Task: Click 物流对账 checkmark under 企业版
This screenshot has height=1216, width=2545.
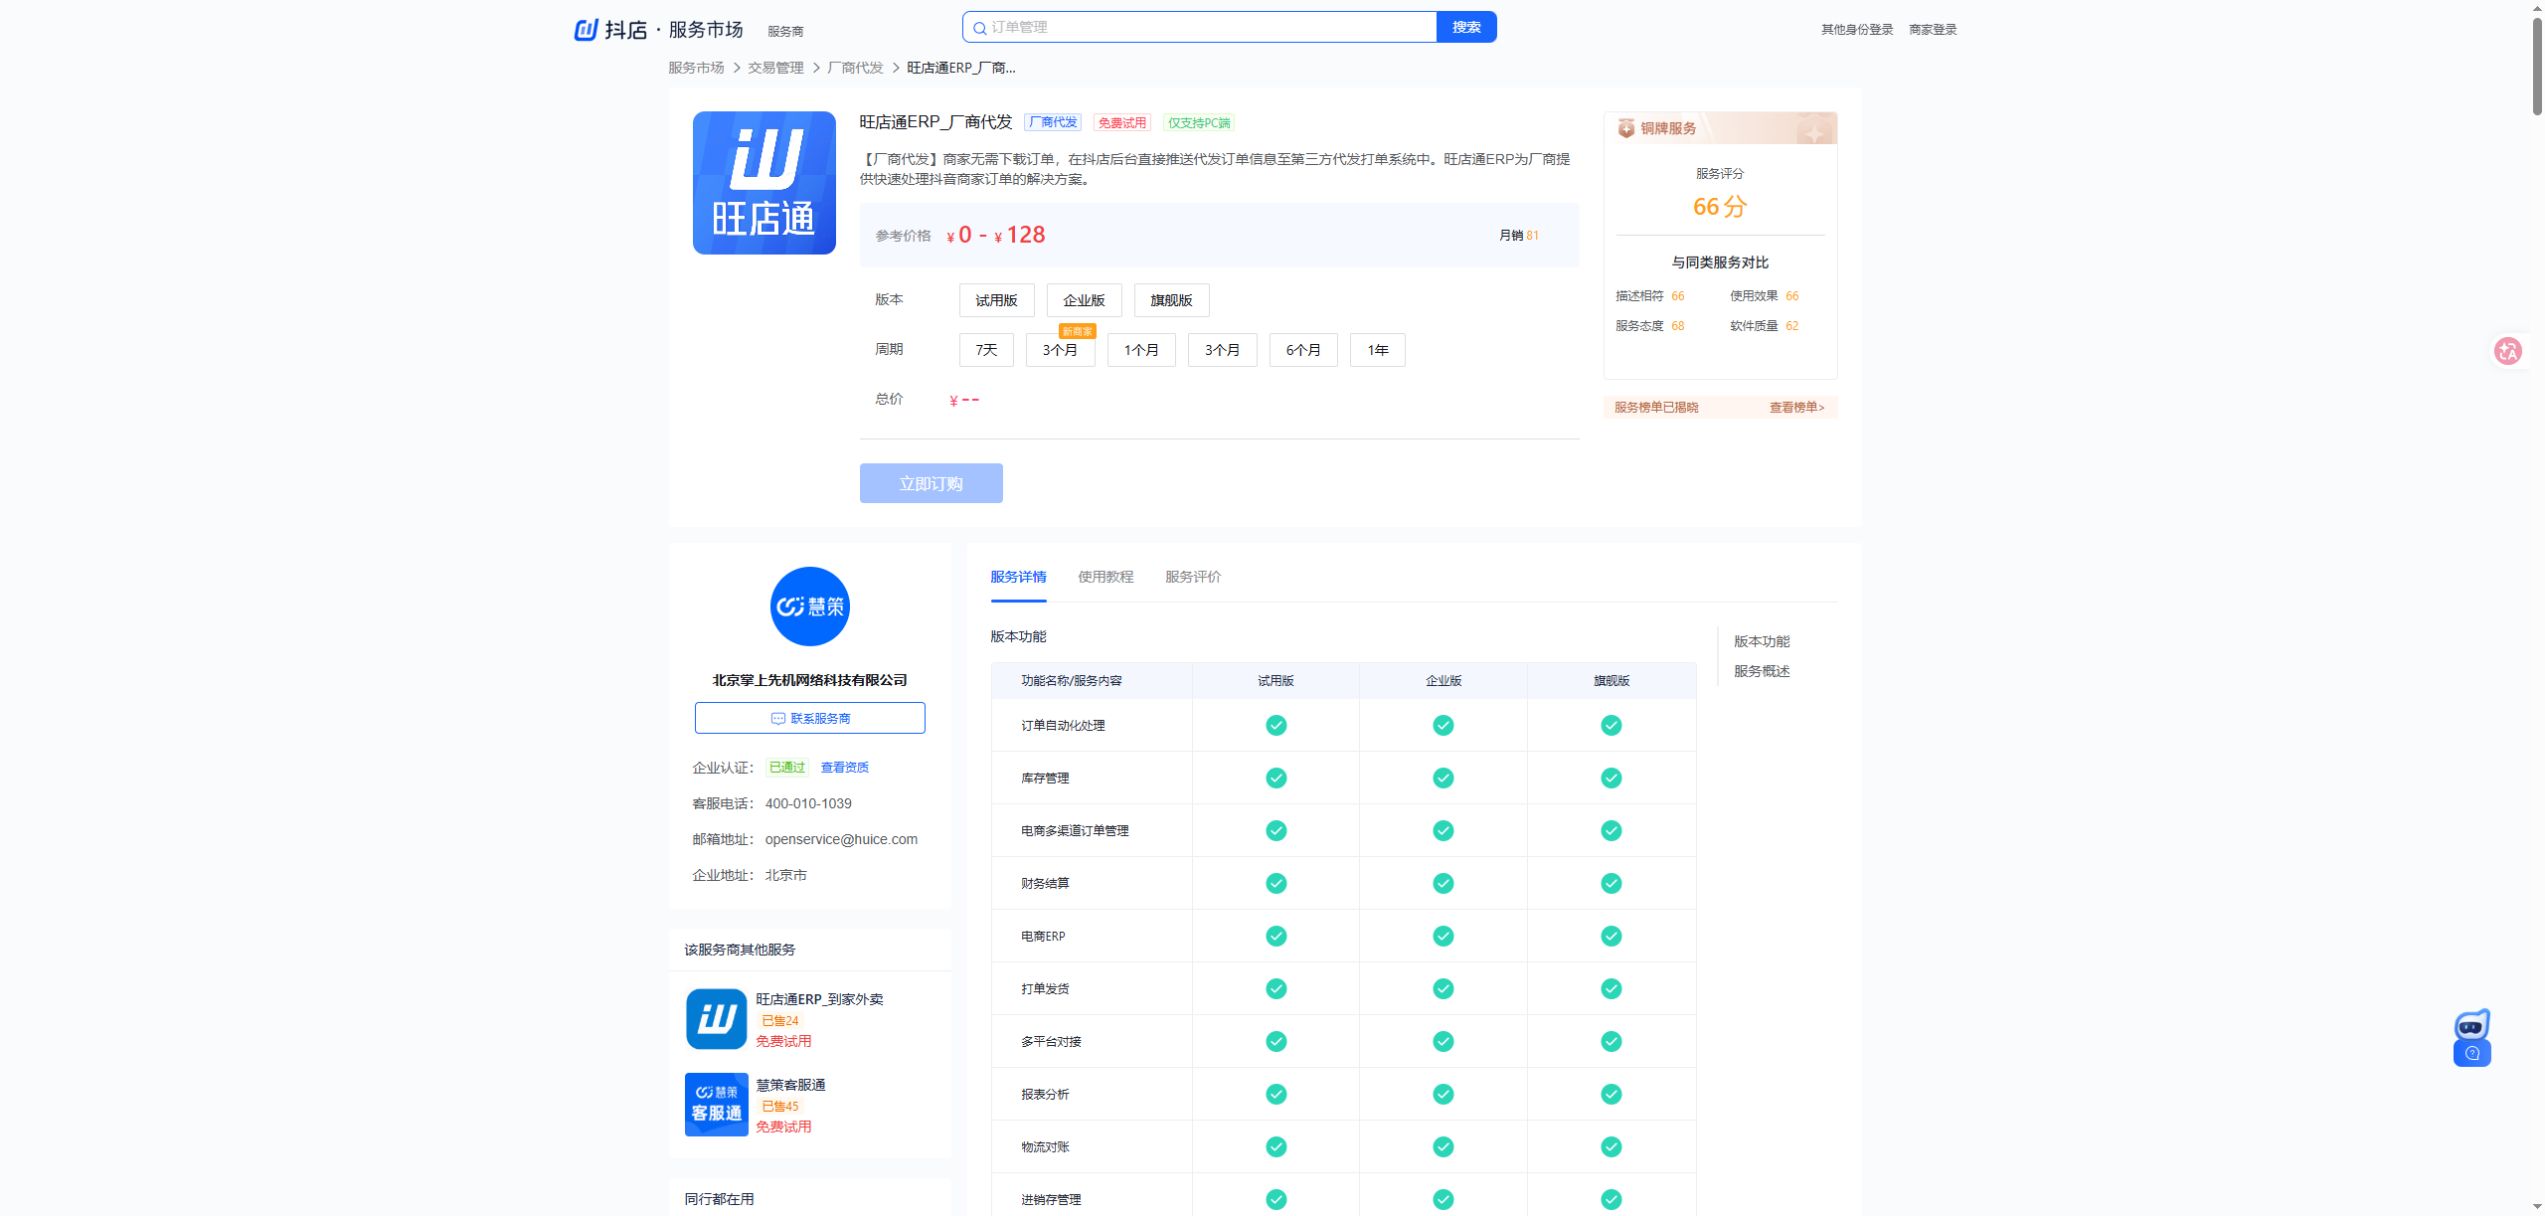Action: click(x=1442, y=1147)
